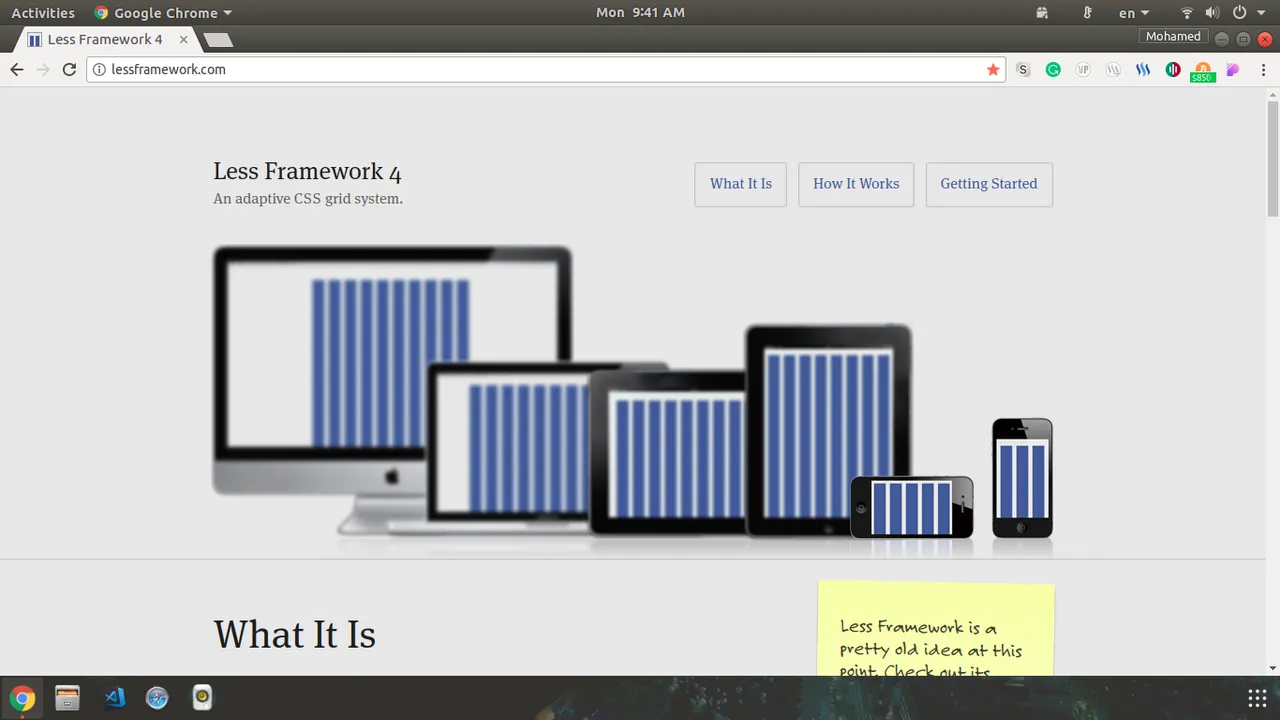Open the UP extension icon
The image size is (1280, 720).
click(x=1083, y=69)
